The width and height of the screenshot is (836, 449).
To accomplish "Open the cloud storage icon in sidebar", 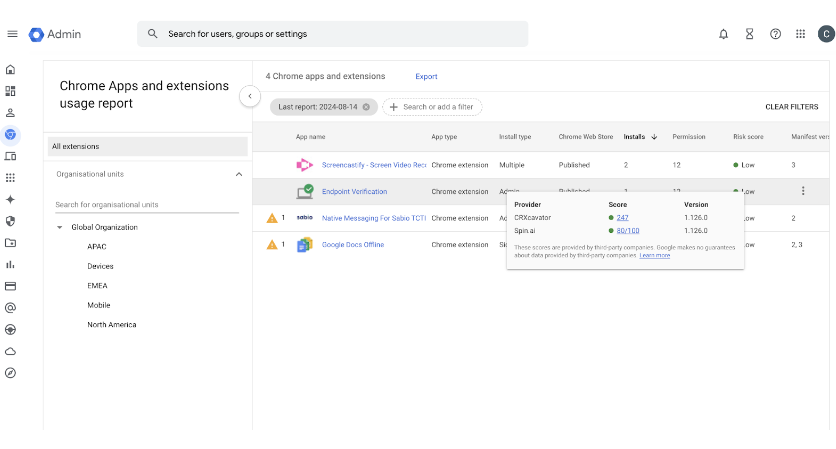I will pos(10,351).
